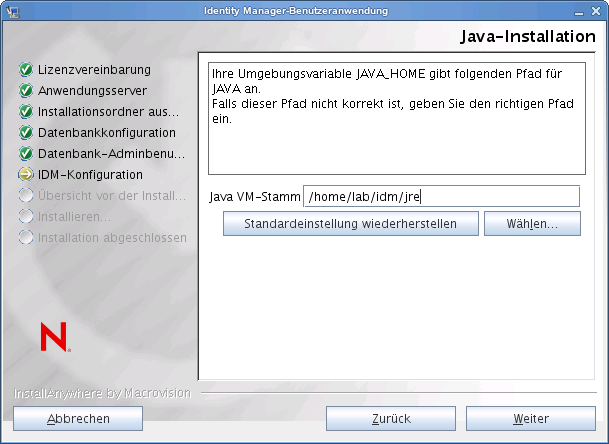Click the Java-Installation heading

528,36
